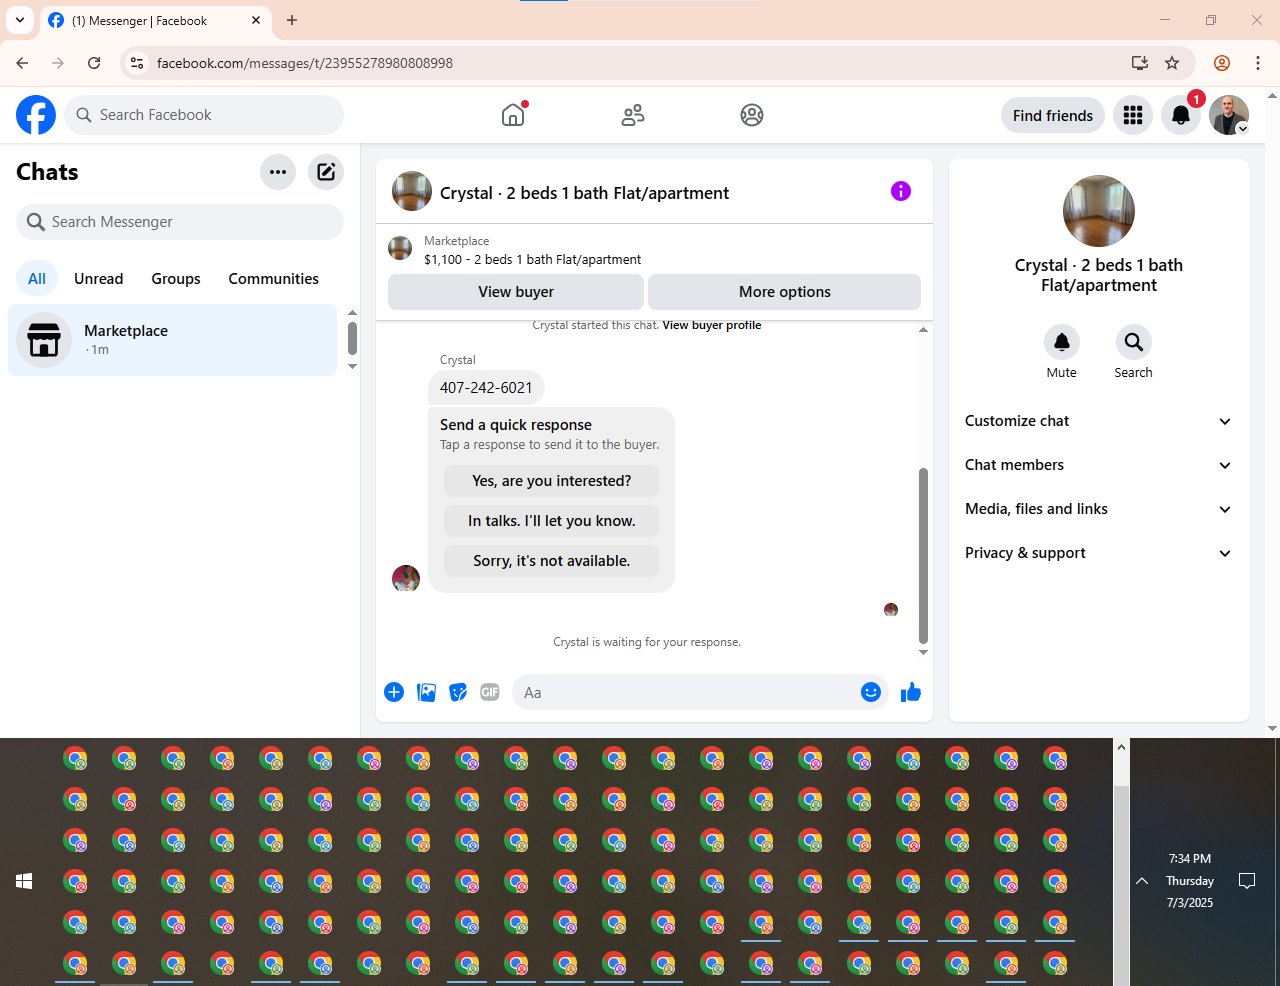Open the notifications bell
The width and height of the screenshot is (1280, 986).
[x=1181, y=115]
